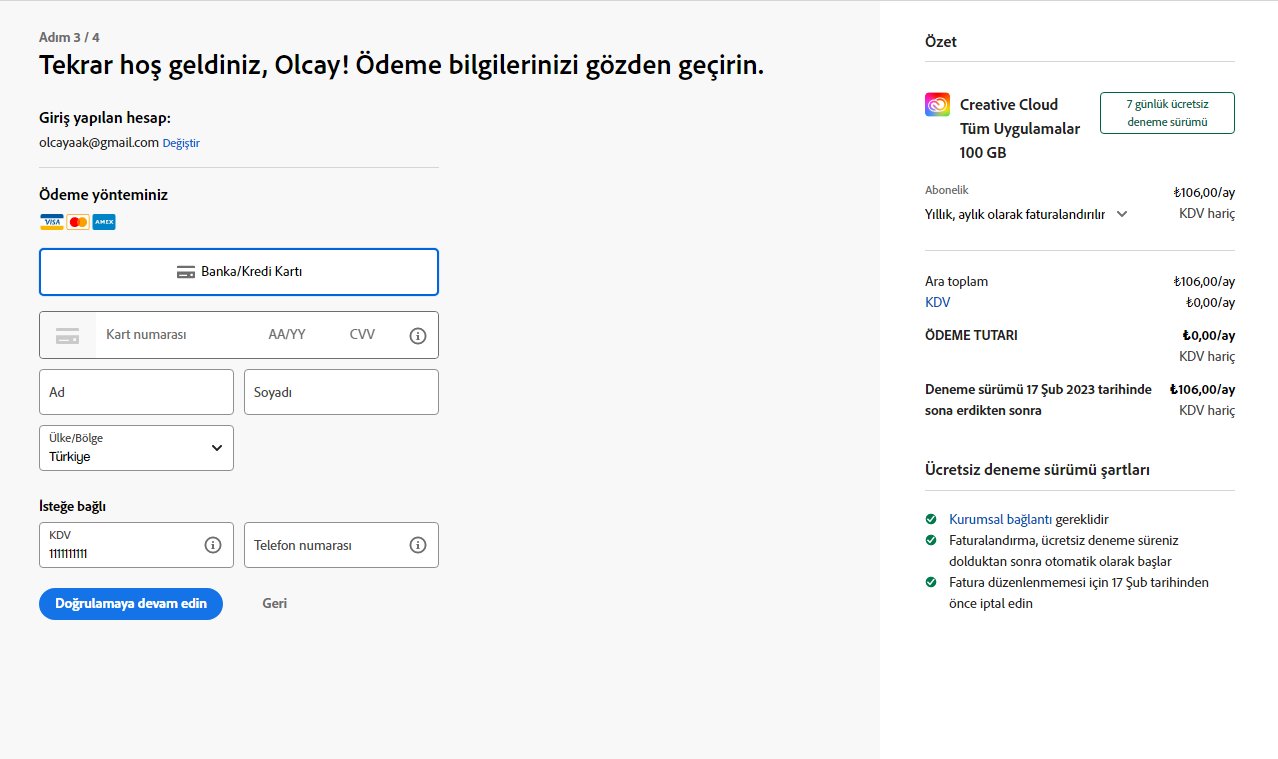Click the CVV info icon
The height and width of the screenshot is (759, 1278).
tap(418, 336)
